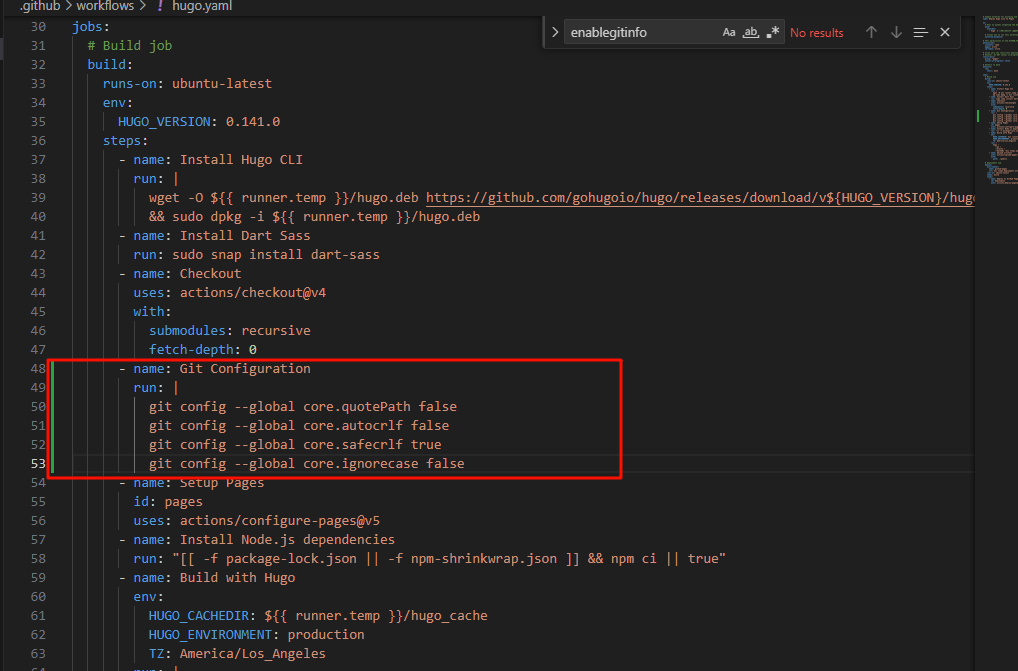Viewport: 1018px width, 671px height.
Task: Close the find widget
Action: 945,32
